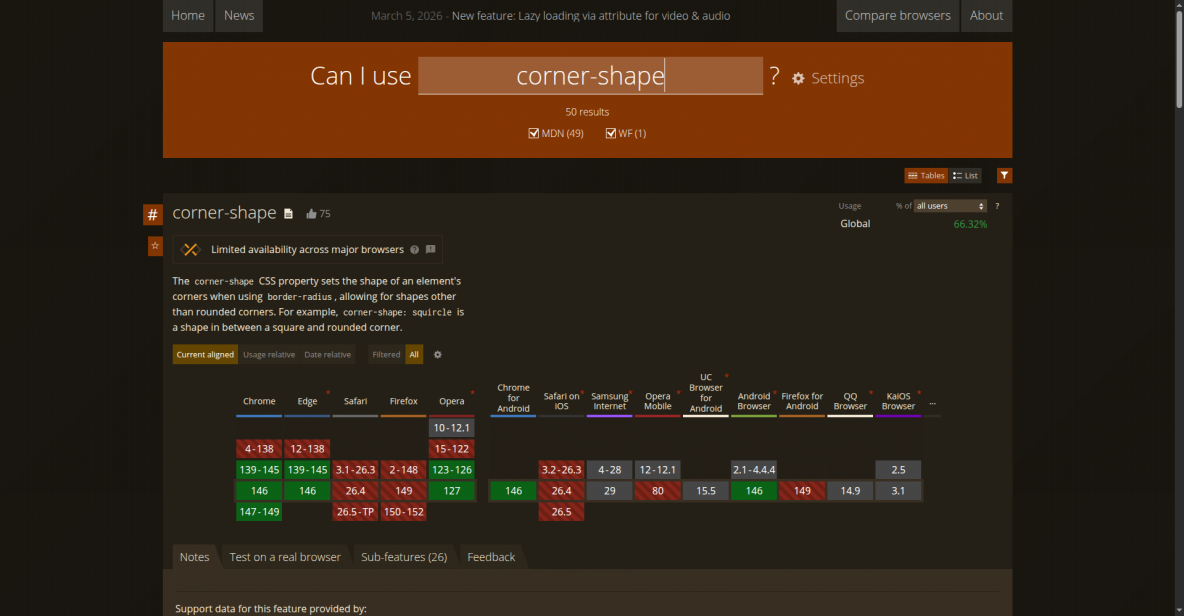Click Safari on iOS 26.5 cell
Screen dimensions: 1184x616
click(562, 512)
